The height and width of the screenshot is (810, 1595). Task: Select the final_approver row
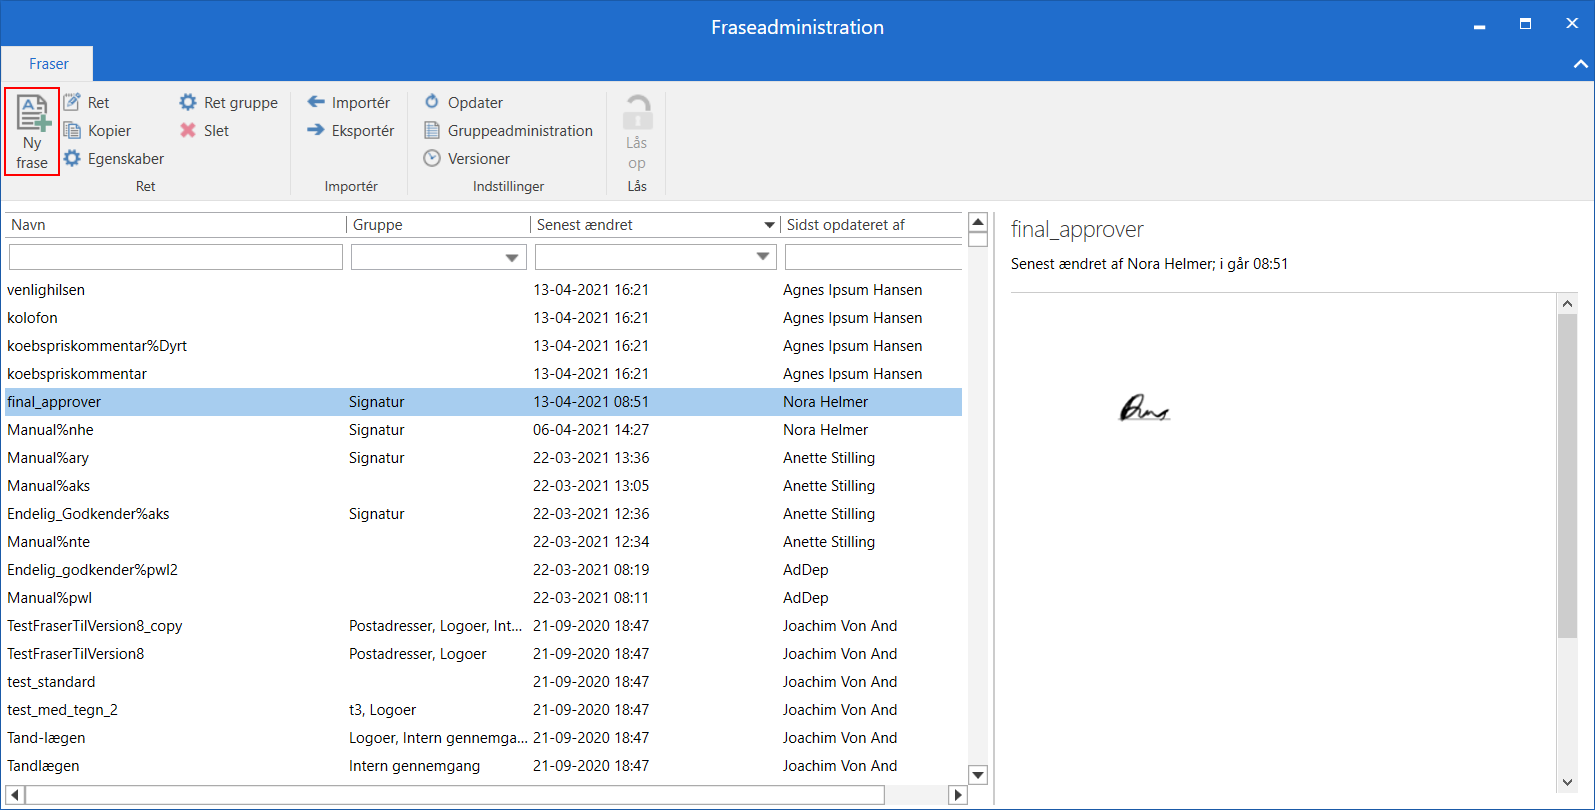pyautogui.click(x=483, y=402)
